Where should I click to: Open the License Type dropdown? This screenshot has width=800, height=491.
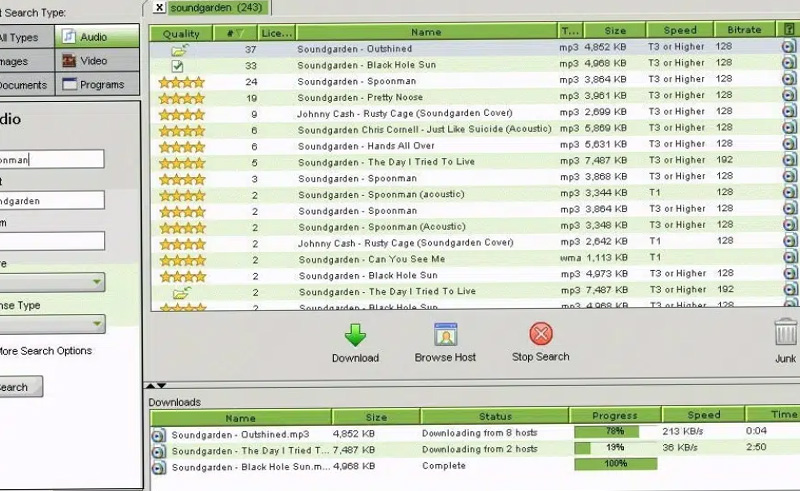coord(51,324)
